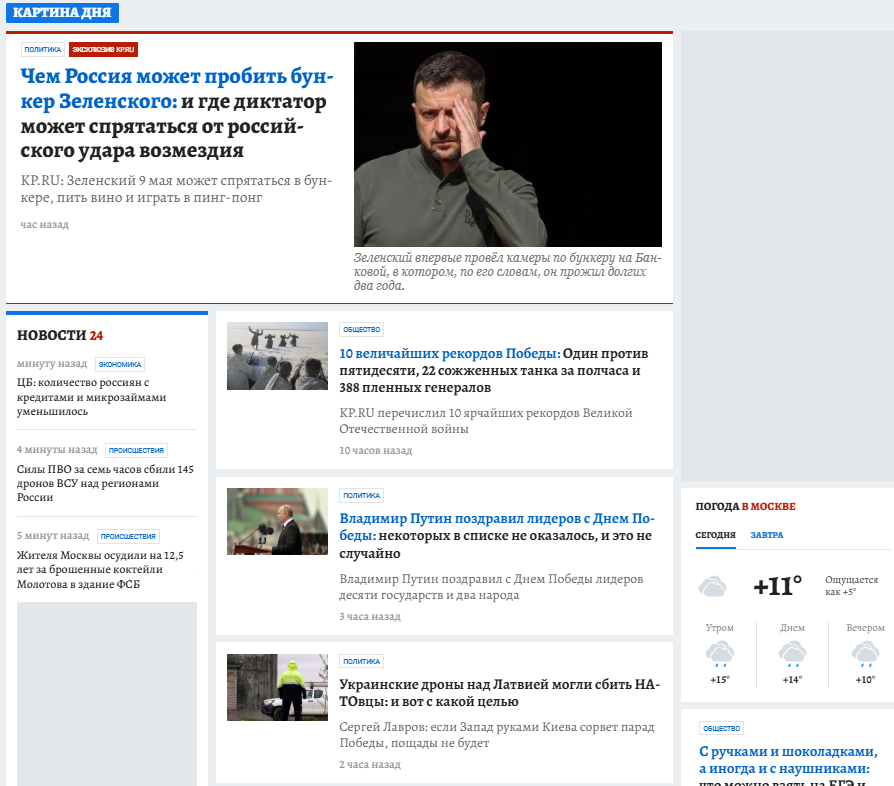
Task: Open news 'Силы ПВО за семь часов сбили 145 дронов'
Action: tap(105, 483)
